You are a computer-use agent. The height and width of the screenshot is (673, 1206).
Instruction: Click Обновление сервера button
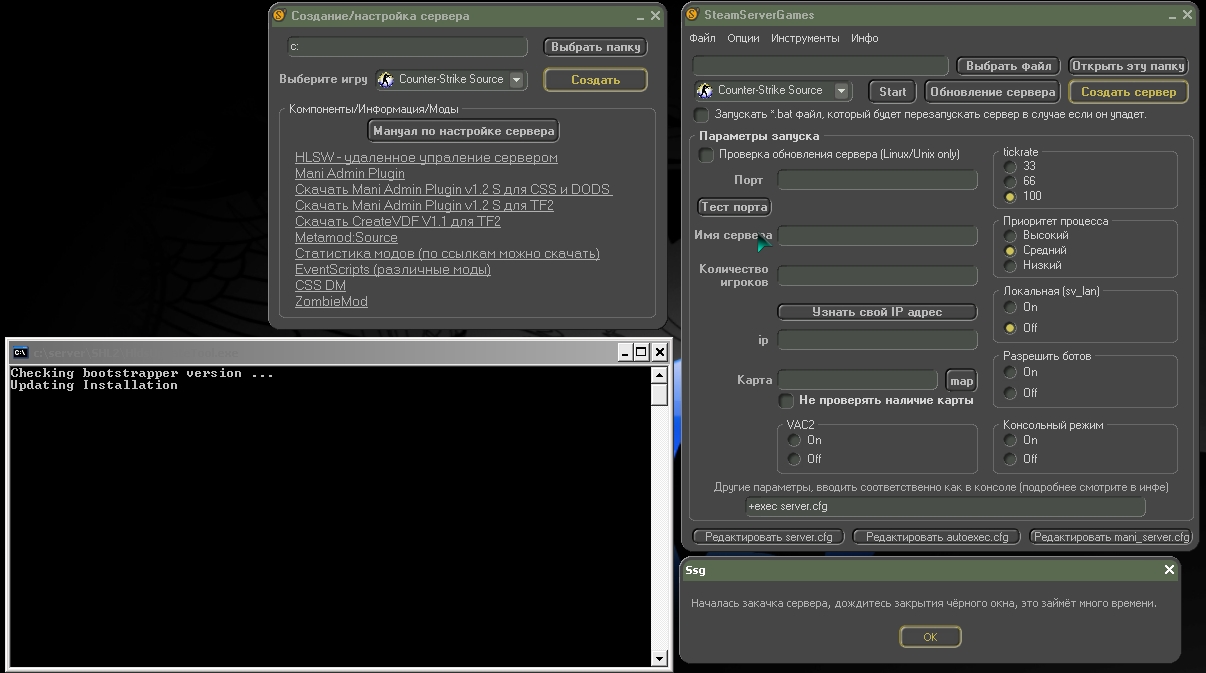[x=992, y=91]
